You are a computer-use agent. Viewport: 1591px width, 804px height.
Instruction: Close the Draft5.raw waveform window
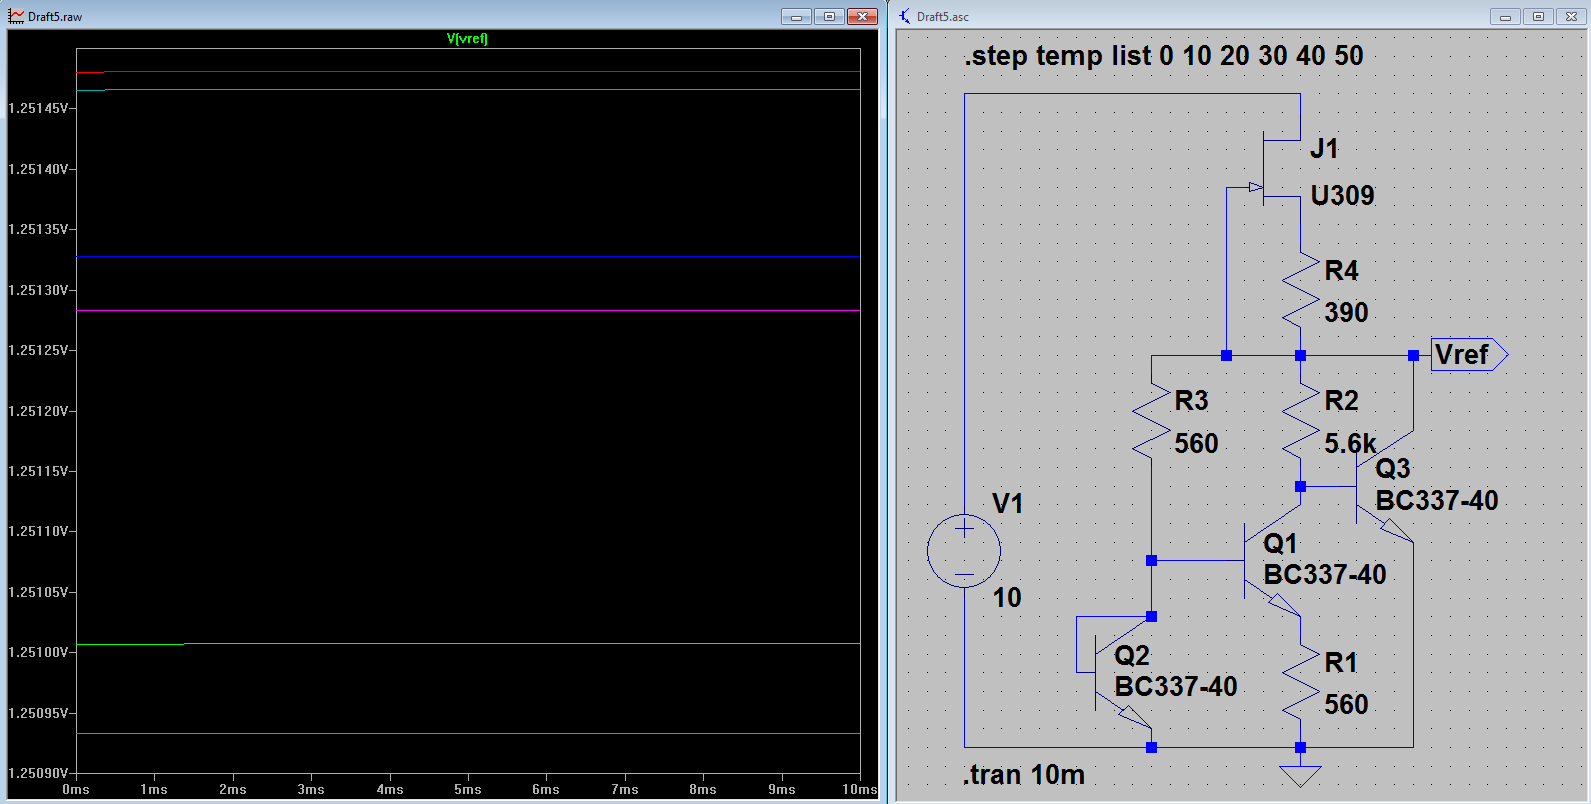pyautogui.click(x=862, y=16)
